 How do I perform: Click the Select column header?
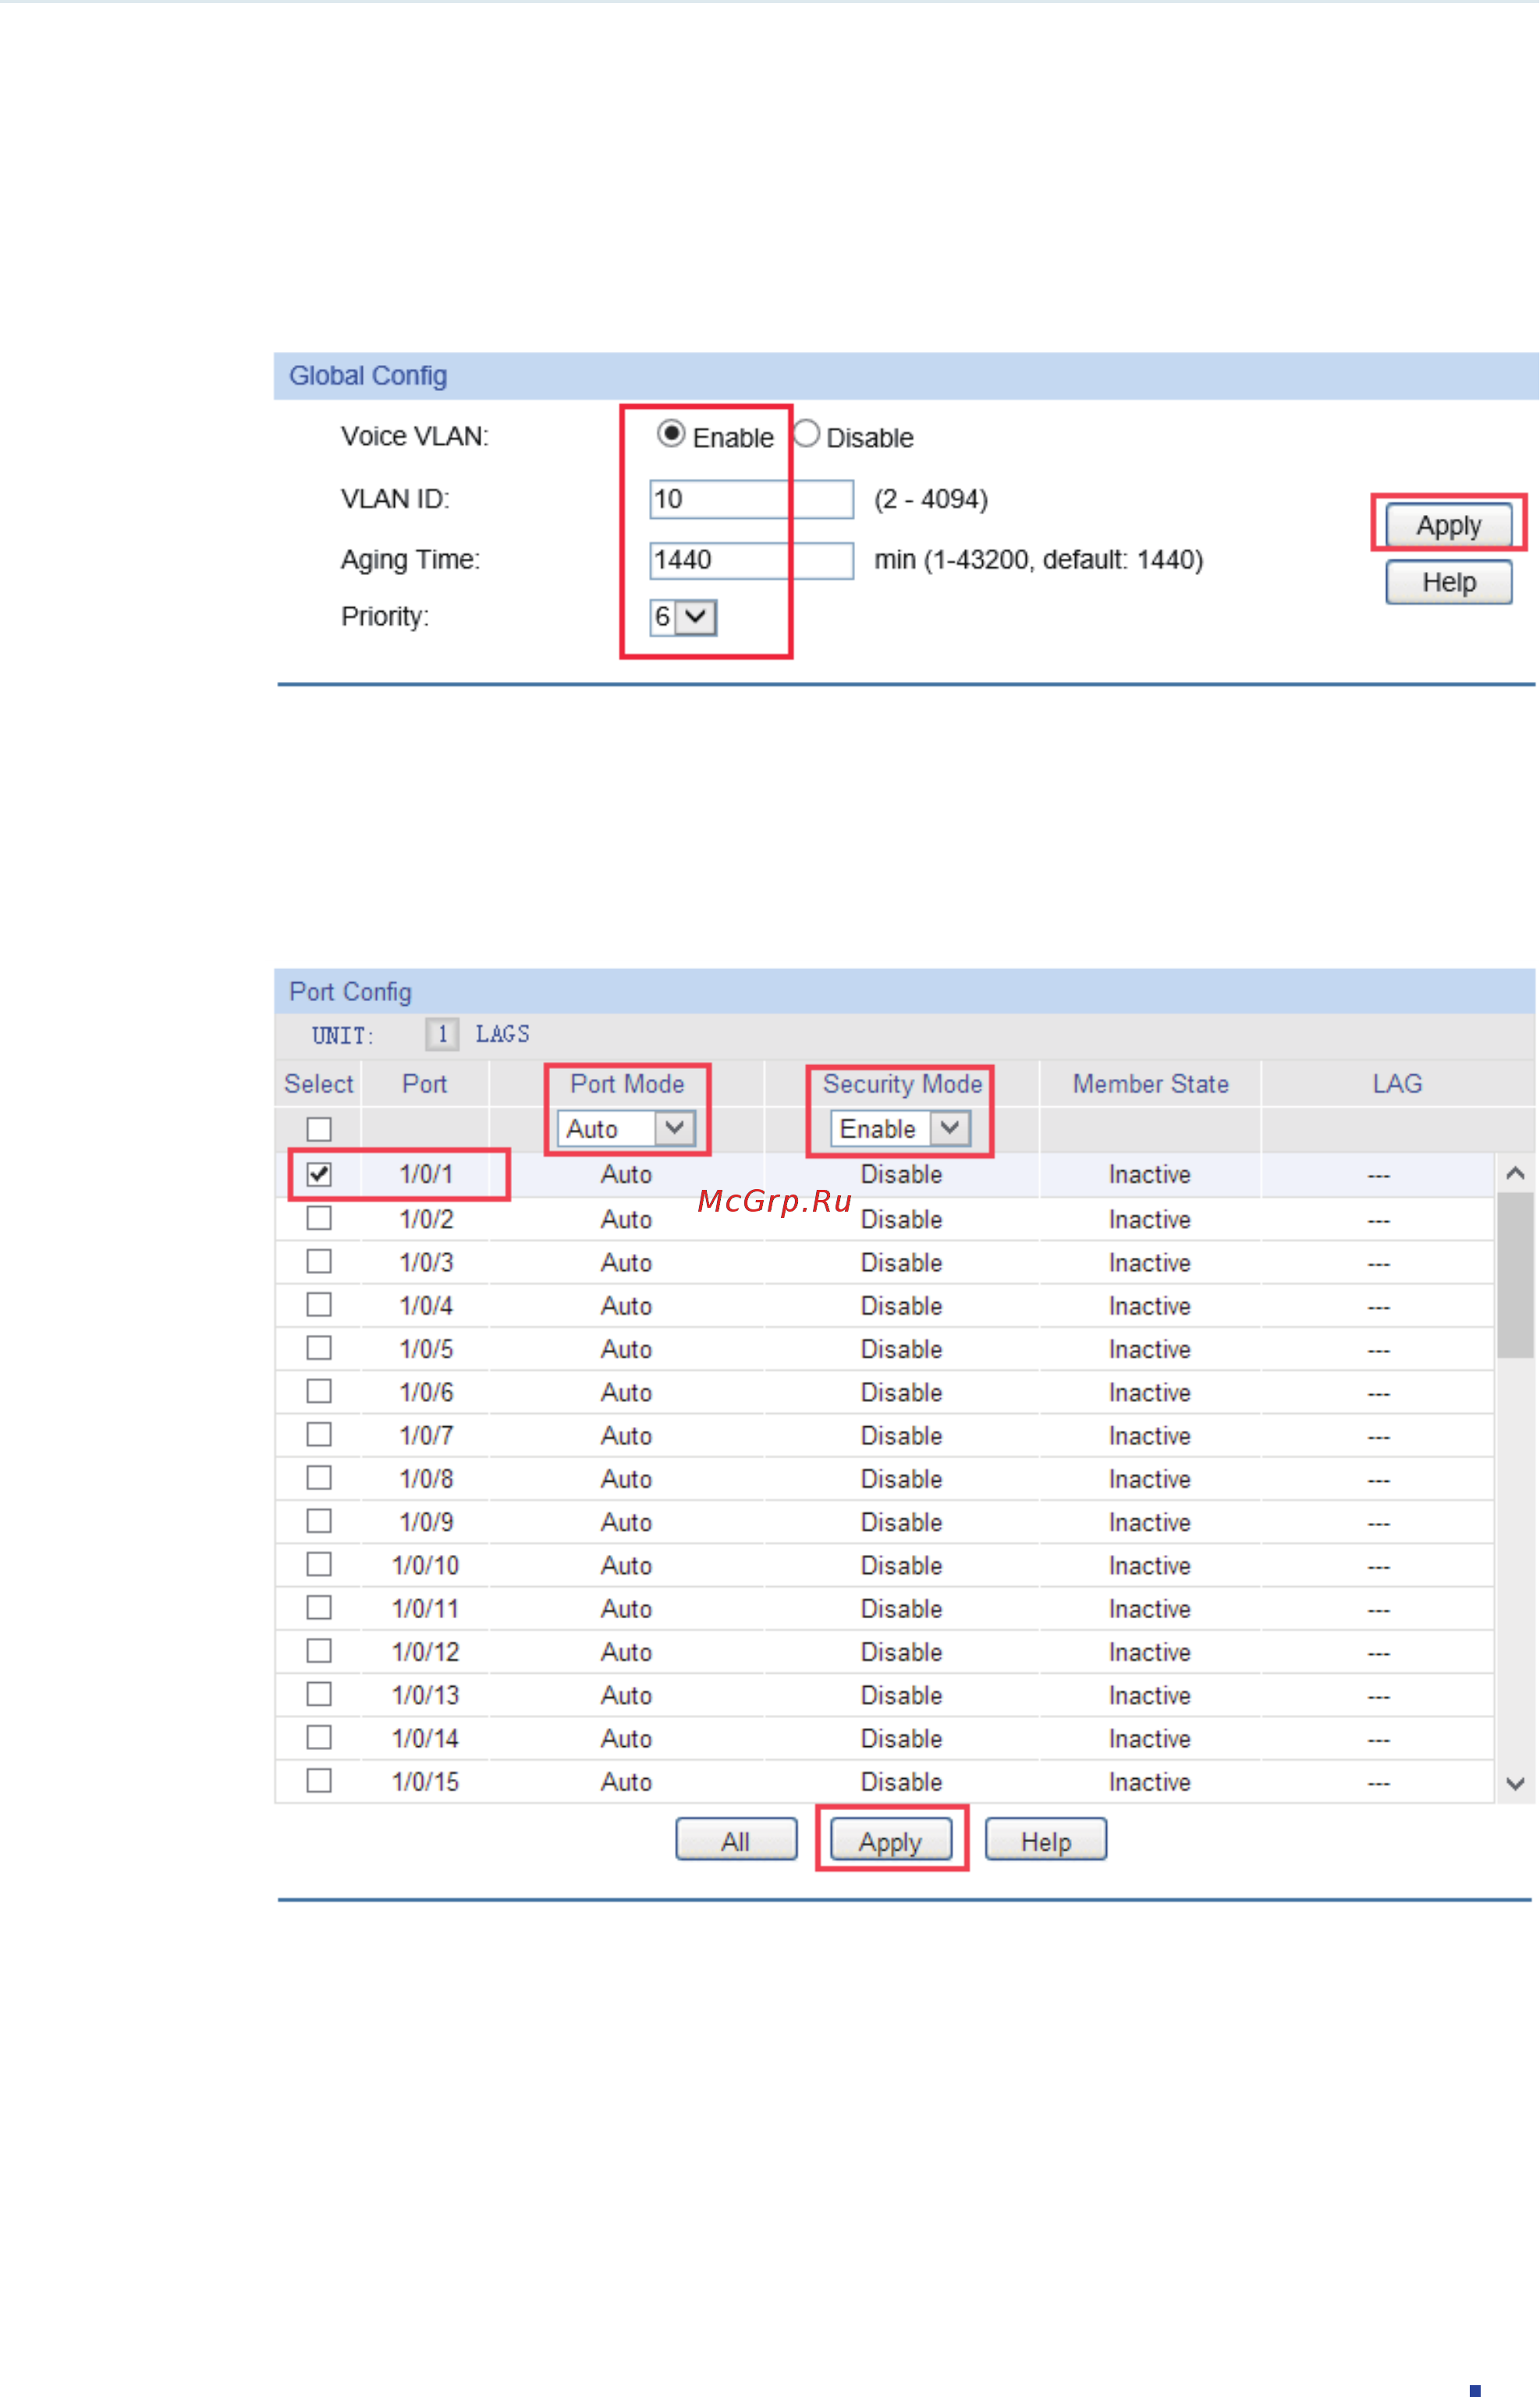[319, 1084]
